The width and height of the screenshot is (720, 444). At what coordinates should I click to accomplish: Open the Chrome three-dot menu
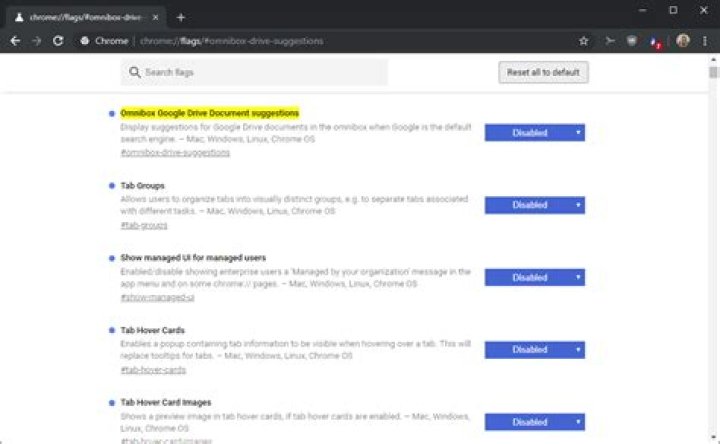pyautogui.click(x=704, y=41)
